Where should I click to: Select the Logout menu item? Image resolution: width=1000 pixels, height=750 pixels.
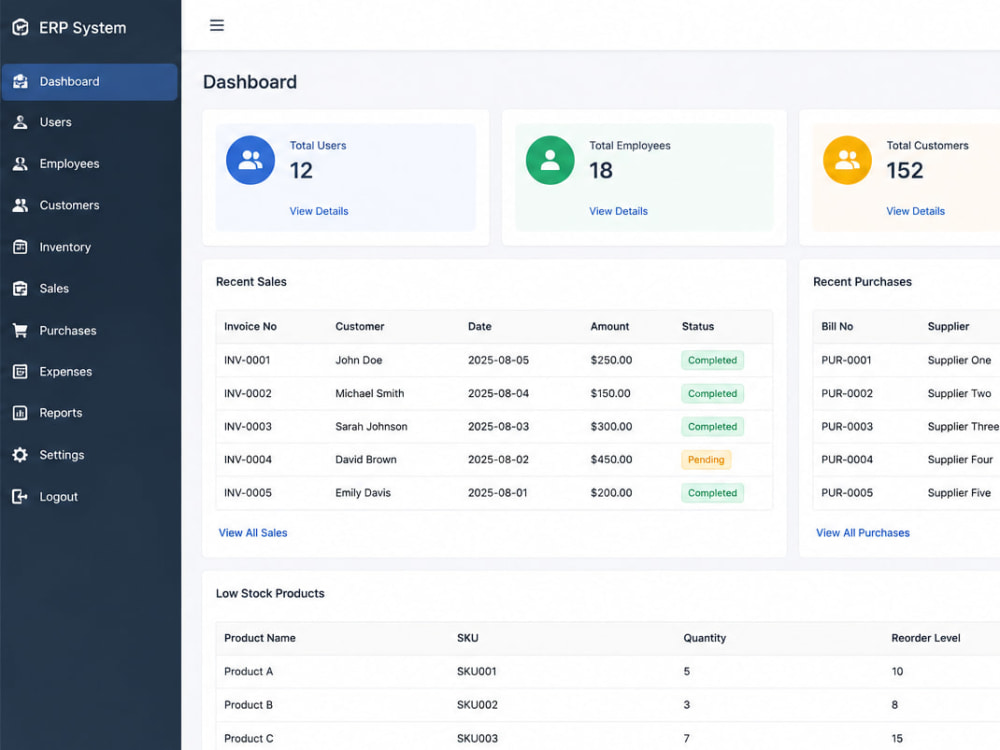coord(89,497)
